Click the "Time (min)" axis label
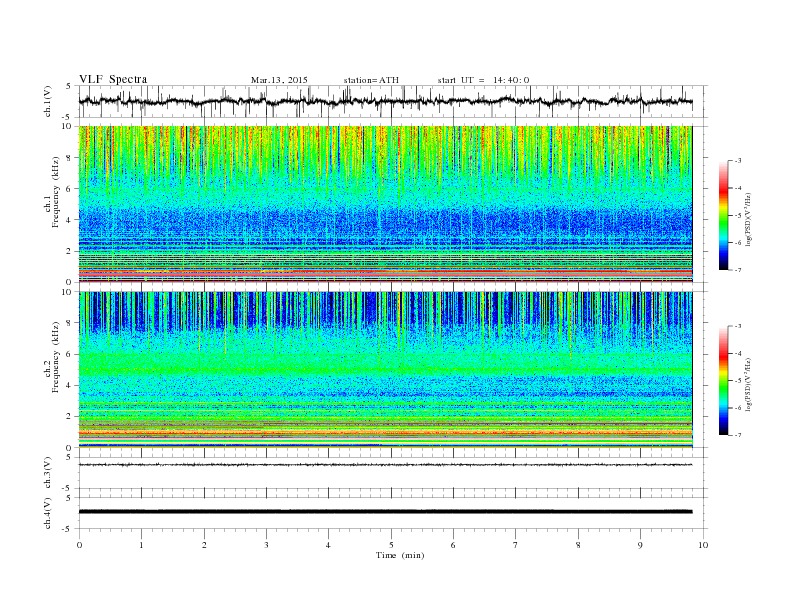The height and width of the screenshot is (612, 792). [400, 555]
